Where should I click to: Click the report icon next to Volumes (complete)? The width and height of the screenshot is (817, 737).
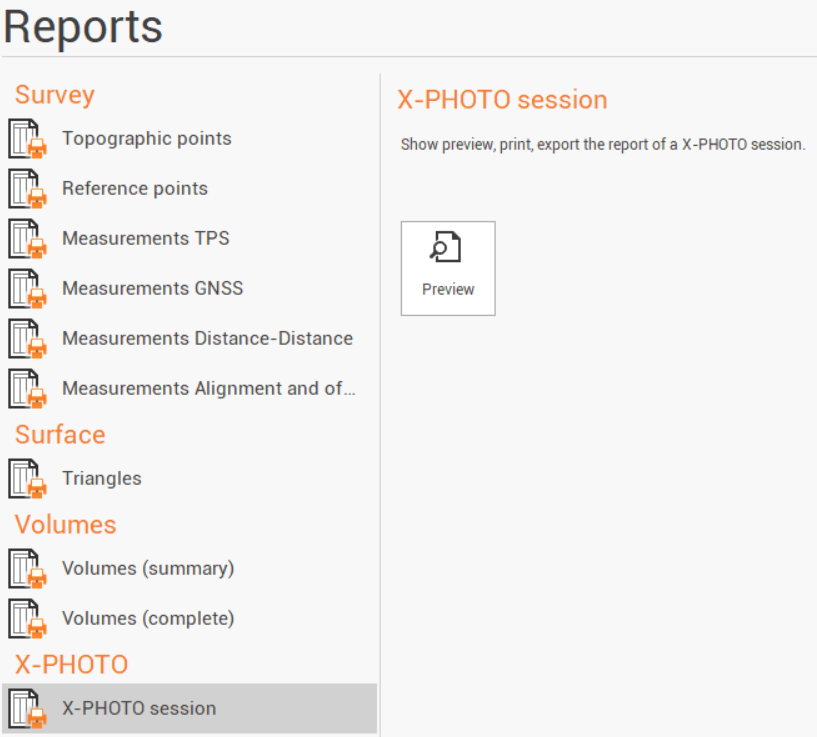point(27,619)
